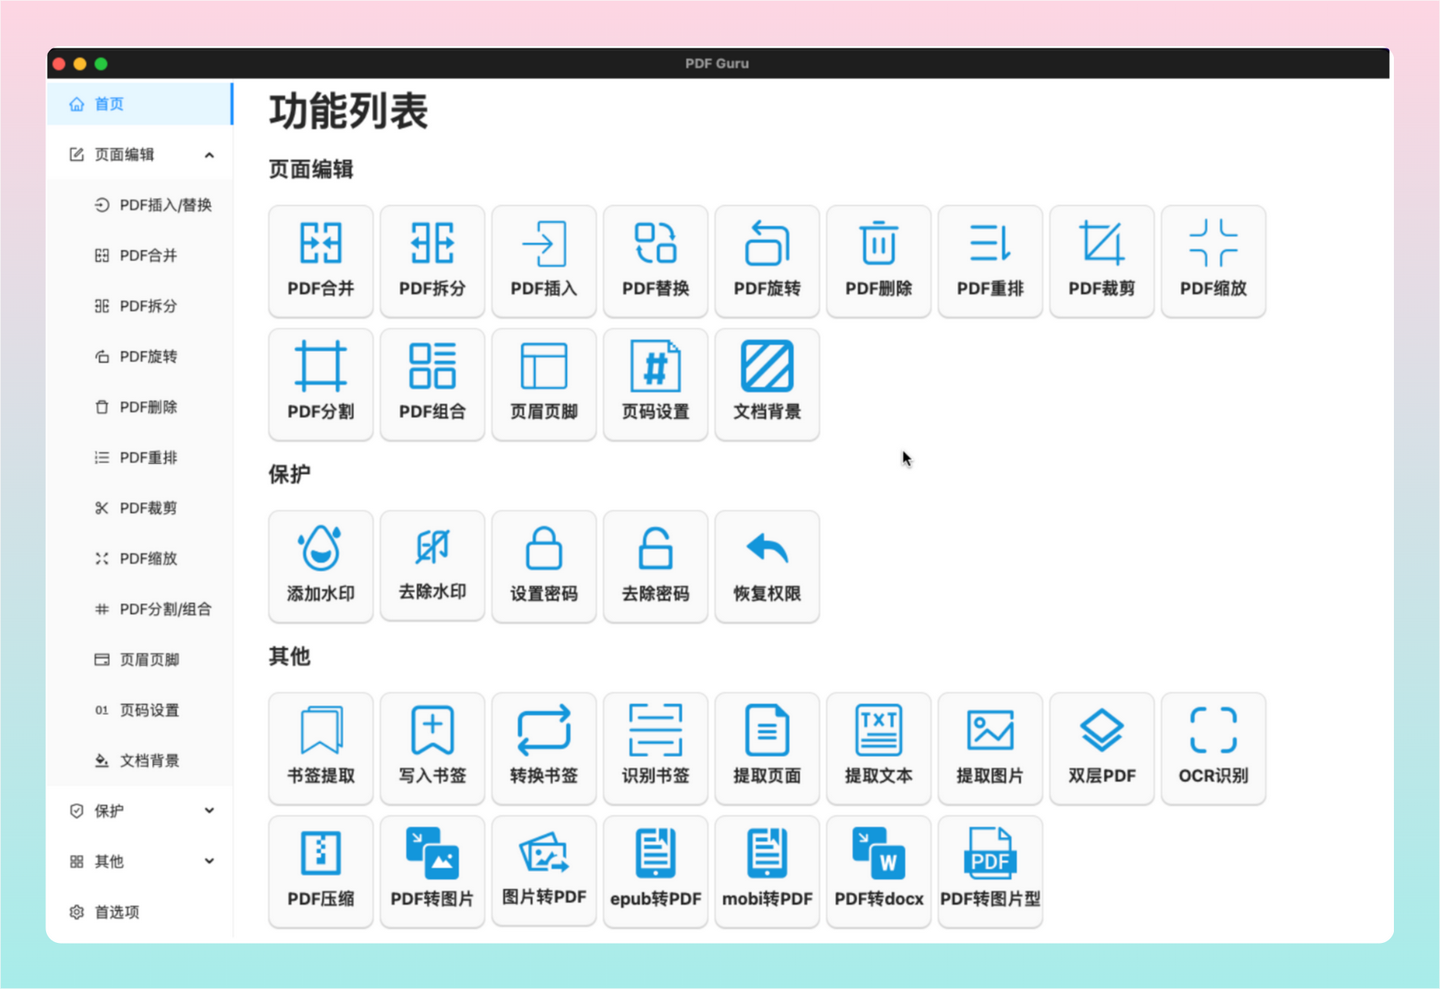Image resolution: width=1440 pixels, height=989 pixels.
Task: Open the PDF转图片型 tool card
Action: click(991, 872)
